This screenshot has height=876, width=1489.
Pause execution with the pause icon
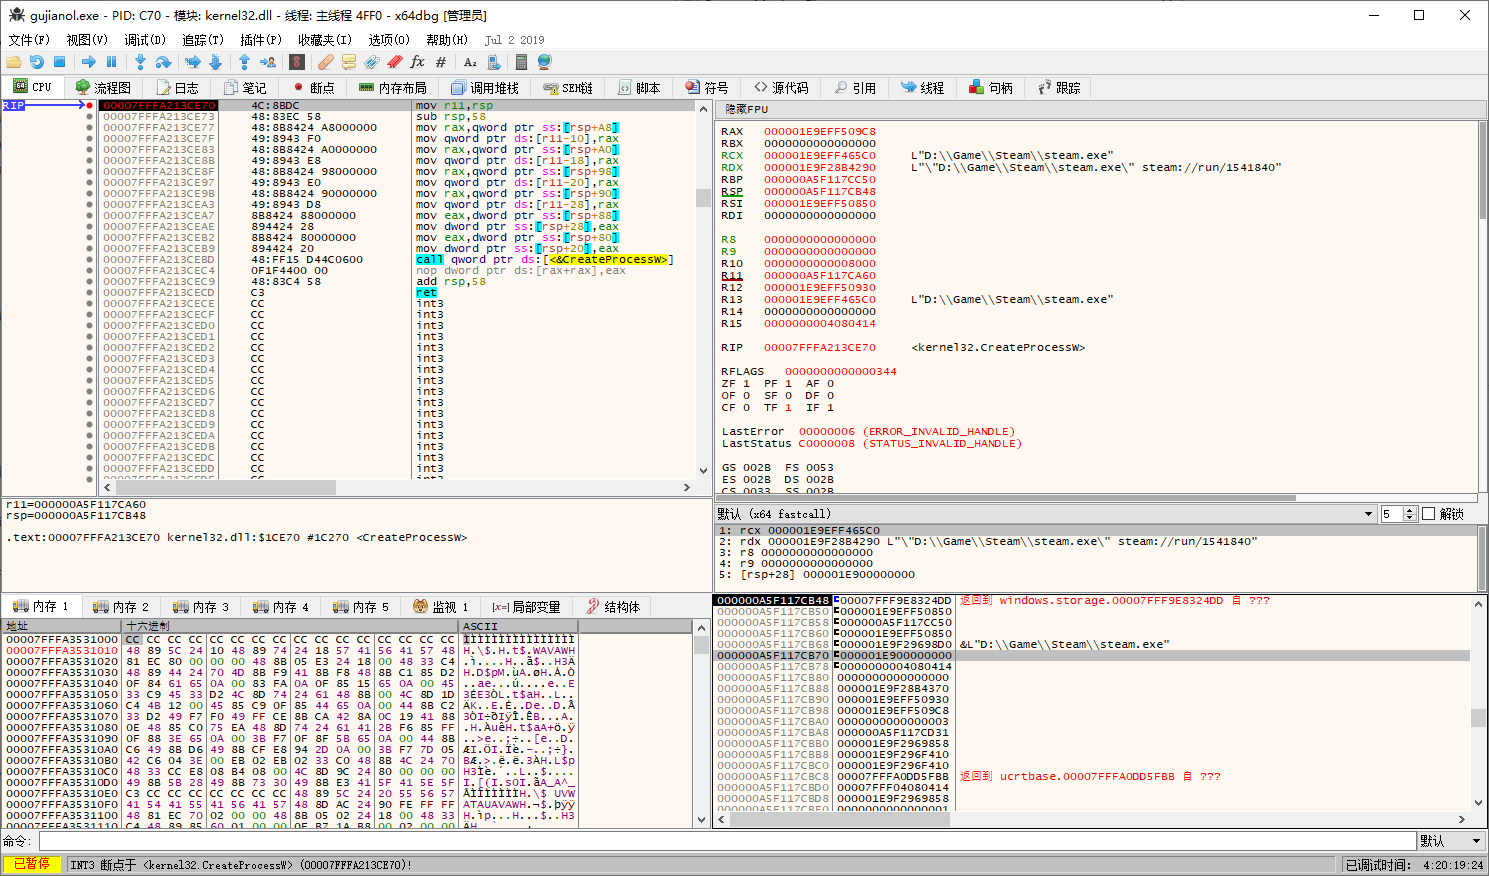[111, 62]
